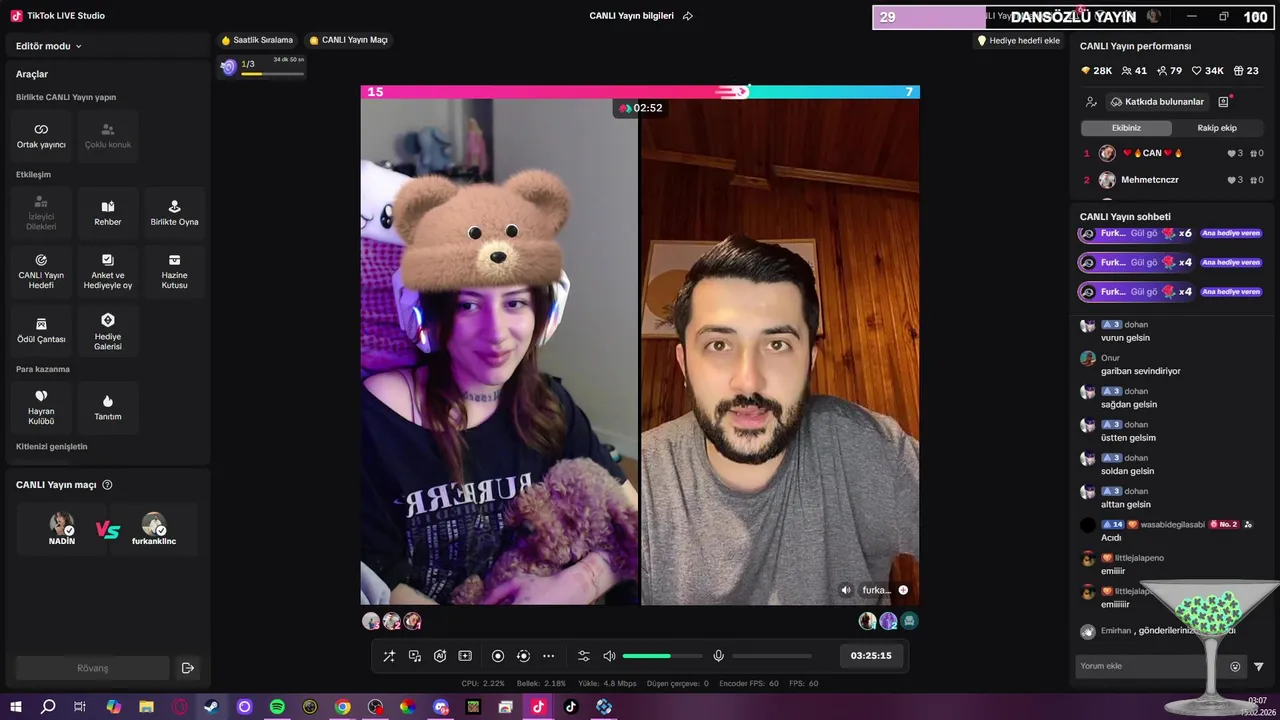1280x720 pixels.
Task: Switch to the Rakip ekip tab
Action: pyautogui.click(x=1217, y=128)
